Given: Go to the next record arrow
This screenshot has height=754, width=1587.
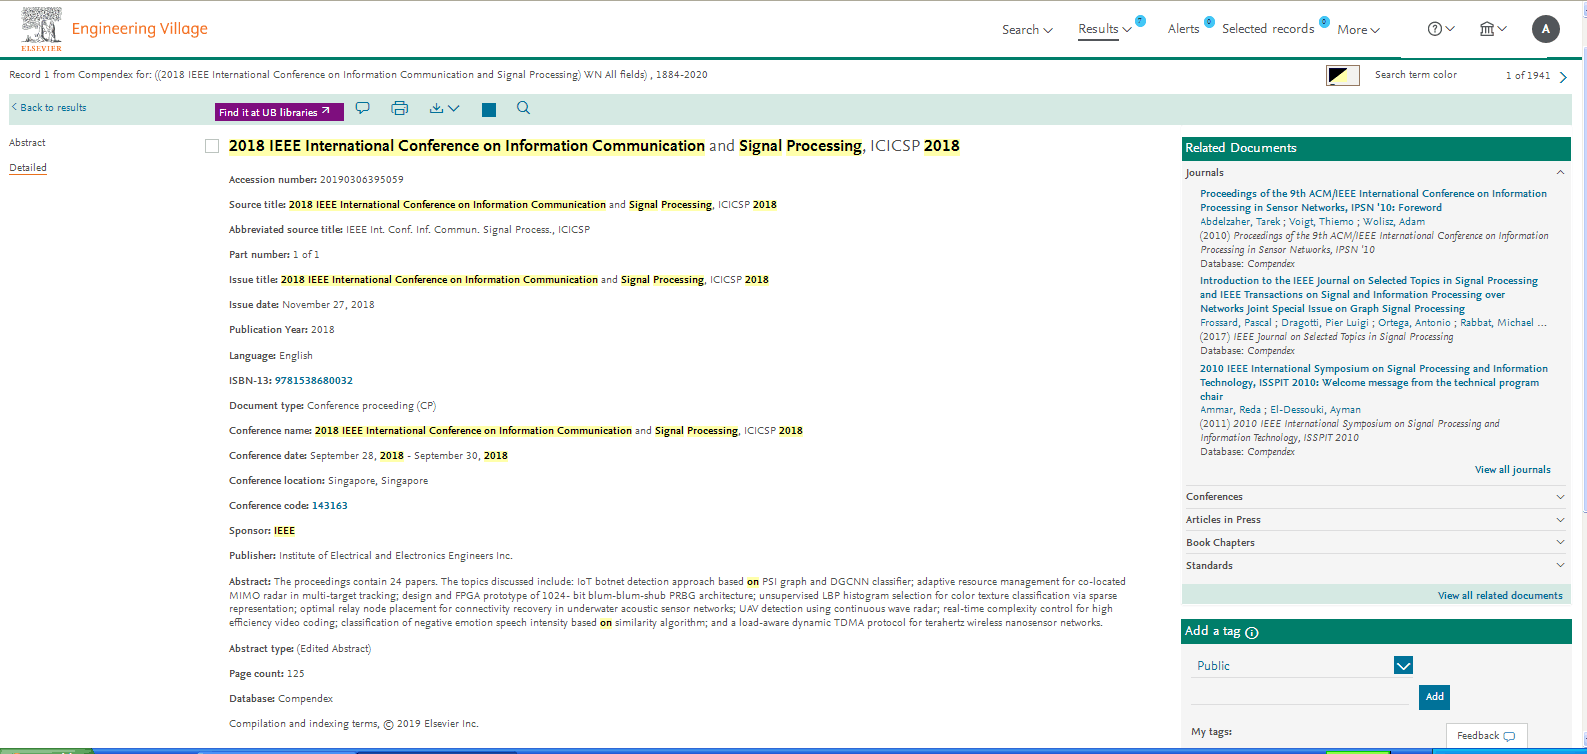Looking at the screenshot, I should (1564, 77).
